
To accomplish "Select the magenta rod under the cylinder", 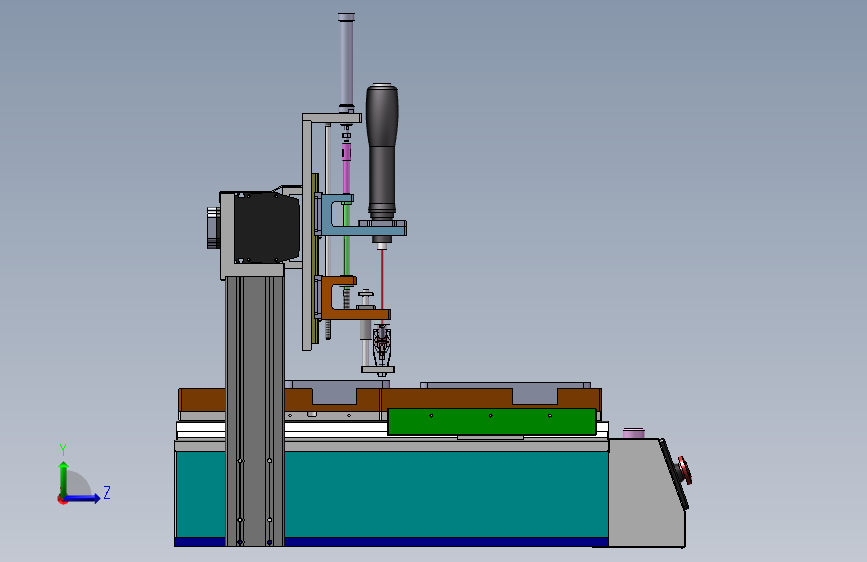I will (346, 169).
